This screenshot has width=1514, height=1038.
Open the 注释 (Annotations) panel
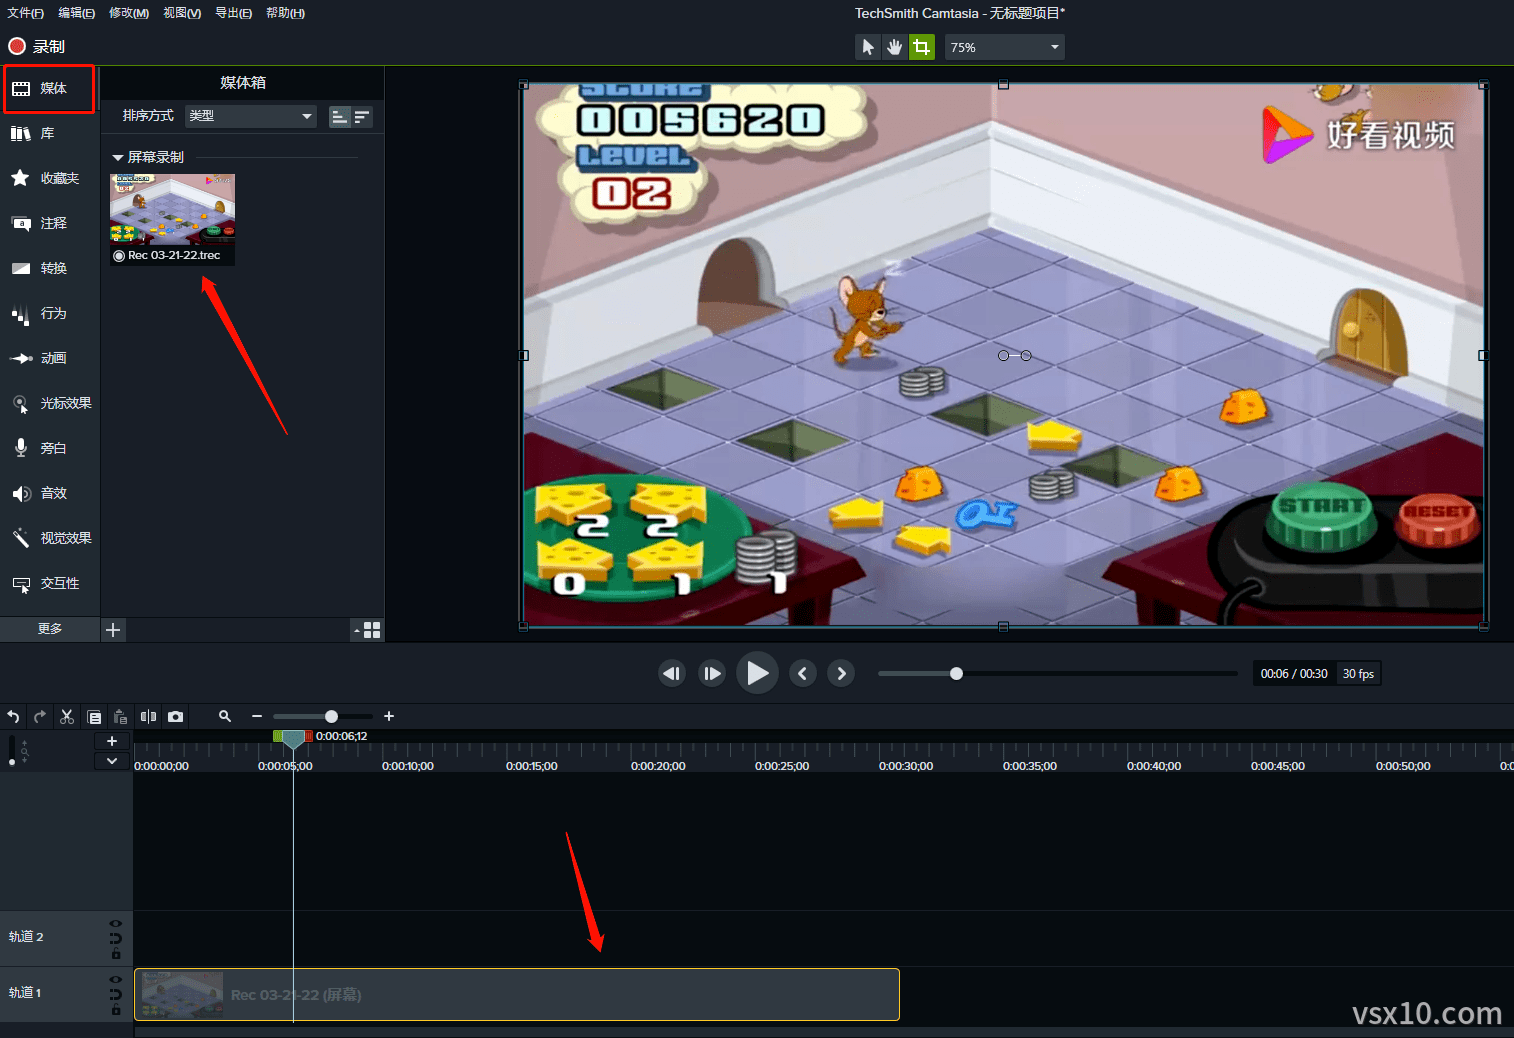pyautogui.click(x=49, y=224)
